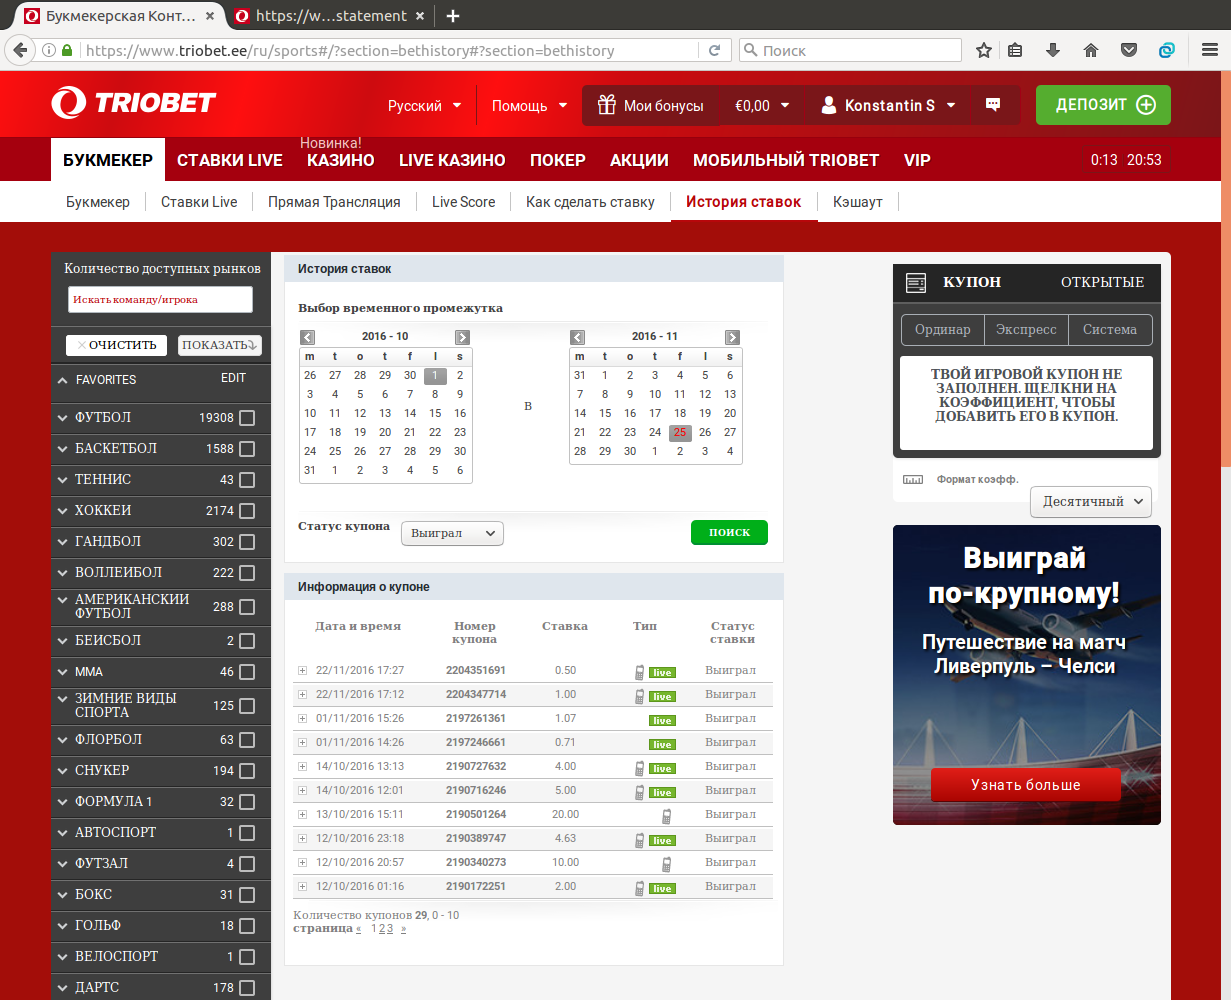1231x1000 pixels.
Task: Open the browser hamburger menu
Action: 1208,50
